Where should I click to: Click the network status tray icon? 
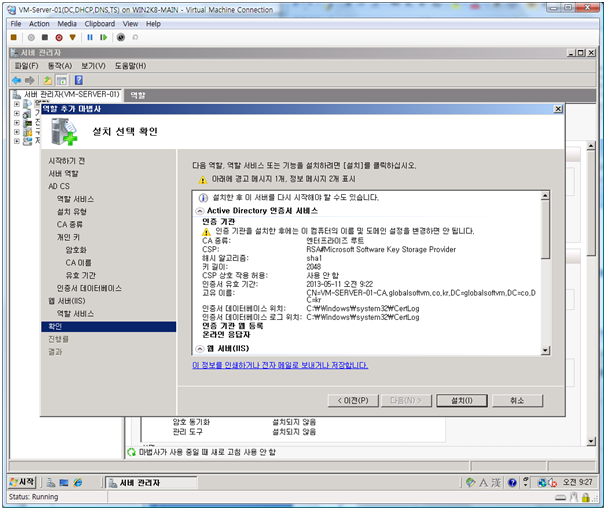tap(542, 483)
